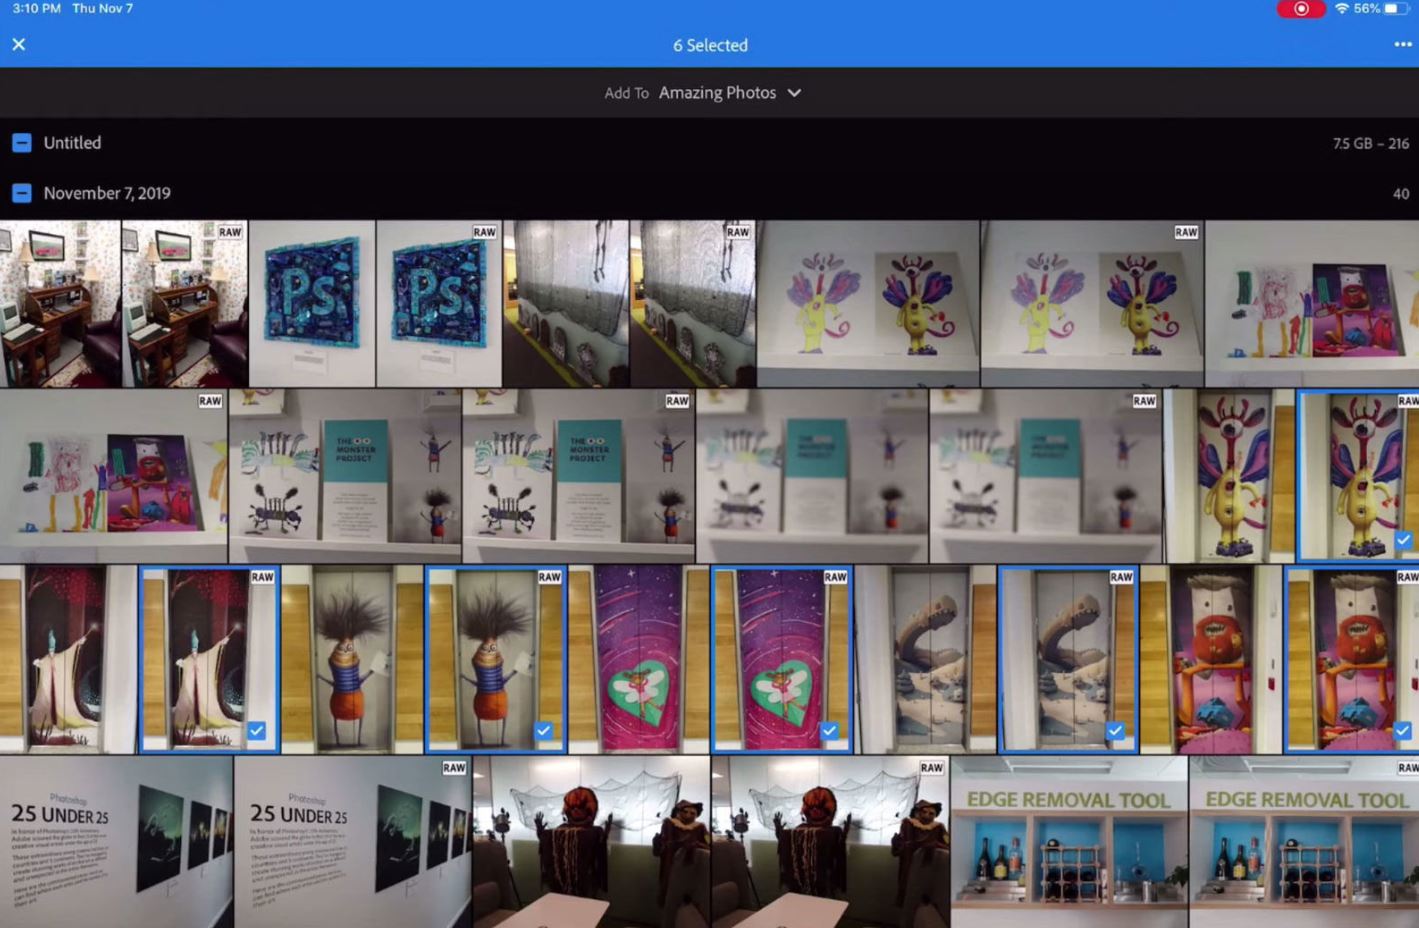Select the RAW skeleton curtain photo

tap(693, 304)
